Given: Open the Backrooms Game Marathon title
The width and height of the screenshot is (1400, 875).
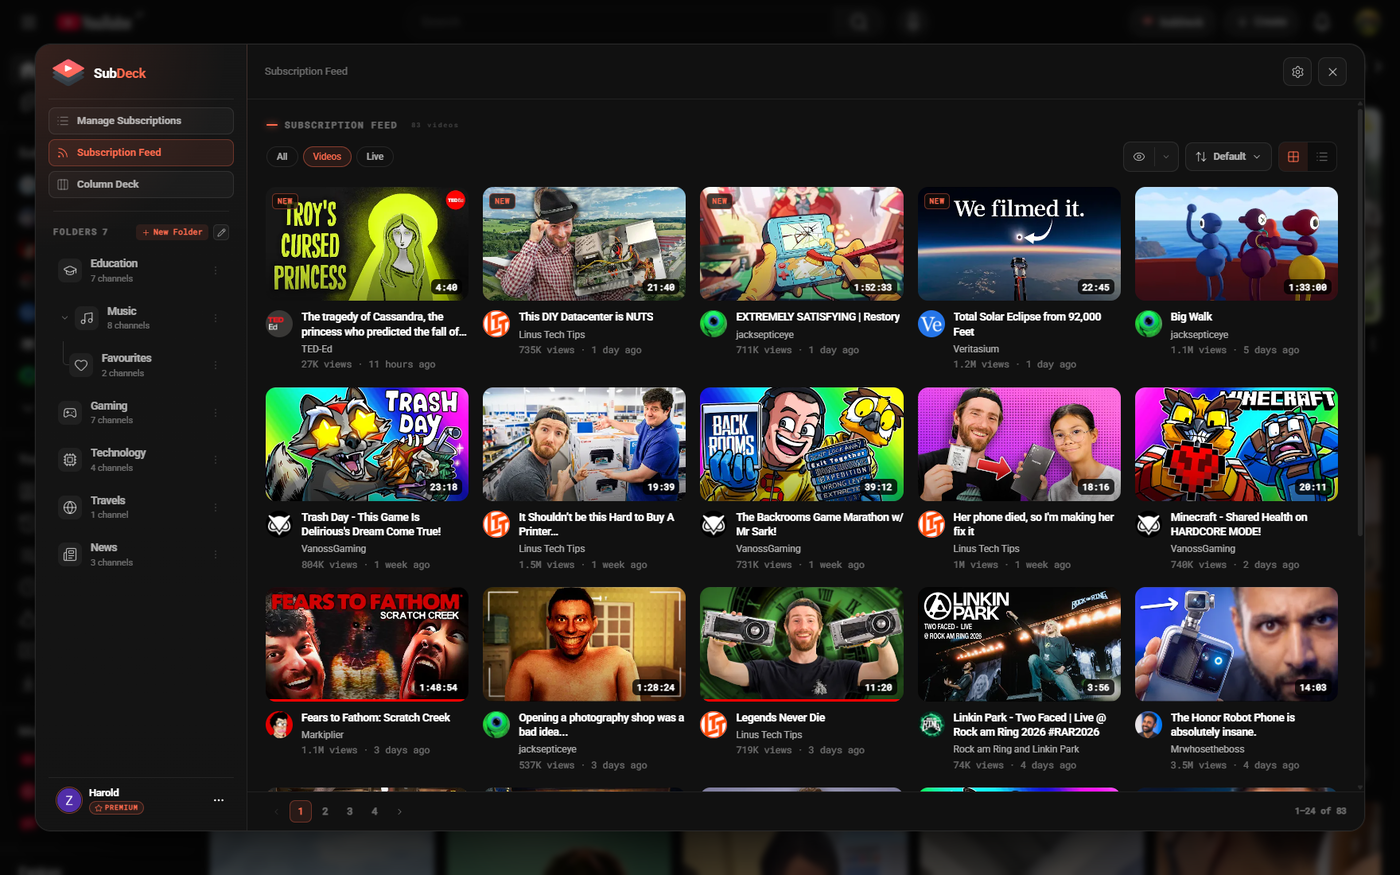Looking at the screenshot, I should coord(819,524).
